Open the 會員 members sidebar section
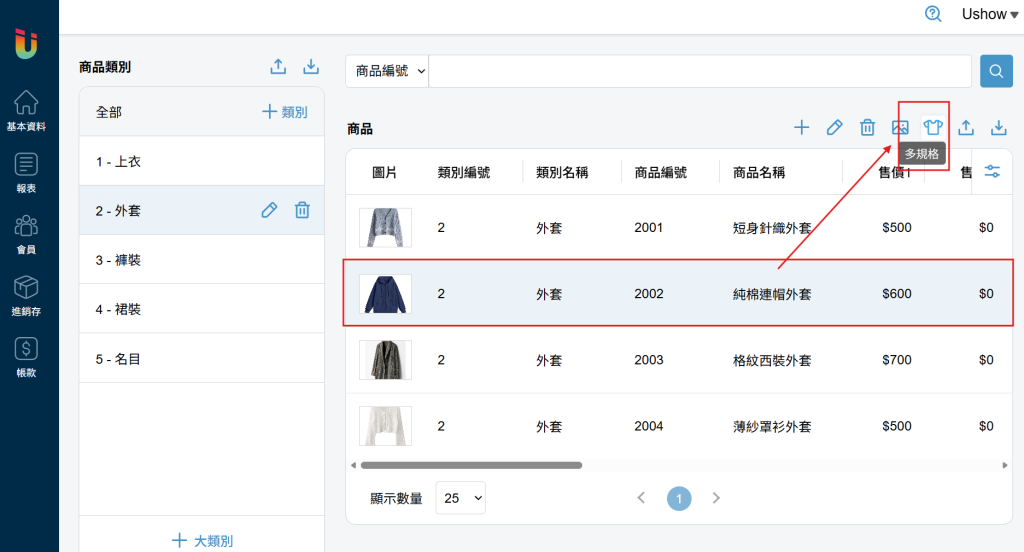Image resolution: width=1024 pixels, height=552 pixels. [26, 235]
